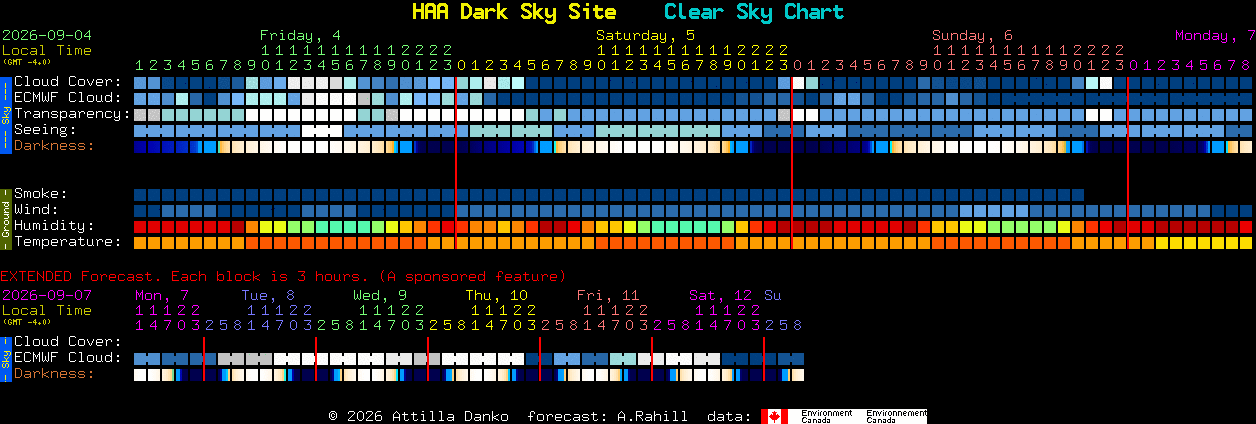Click the first white Transparency block on Friday
This screenshot has width=1256, height=424.
(x=251, y=113)
